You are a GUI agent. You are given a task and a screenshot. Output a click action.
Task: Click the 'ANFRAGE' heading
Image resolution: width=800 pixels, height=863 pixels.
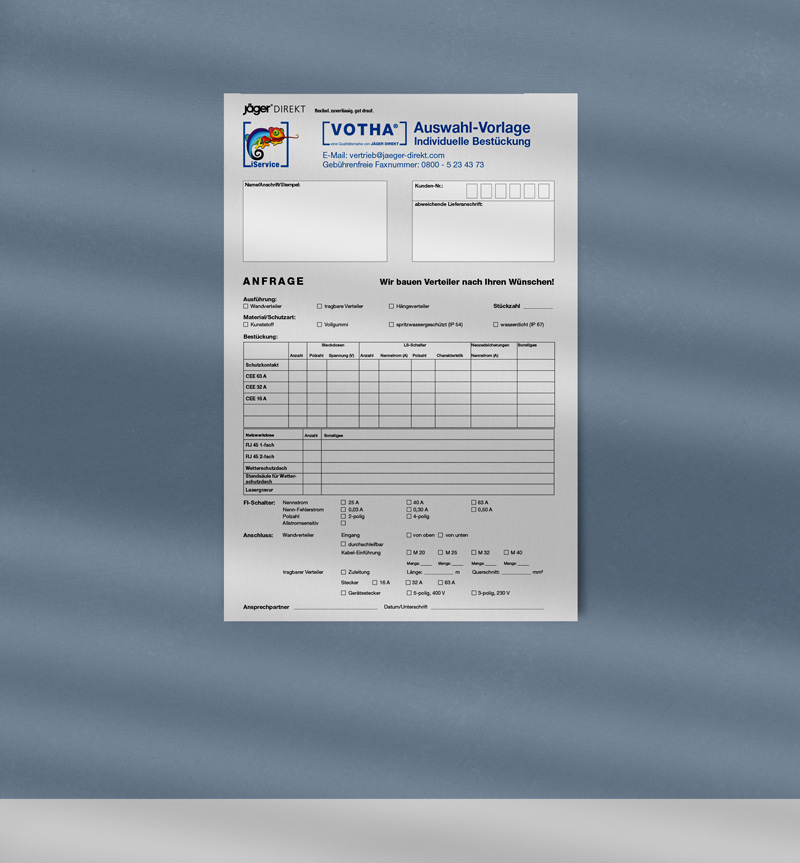(x=273, y=281)
